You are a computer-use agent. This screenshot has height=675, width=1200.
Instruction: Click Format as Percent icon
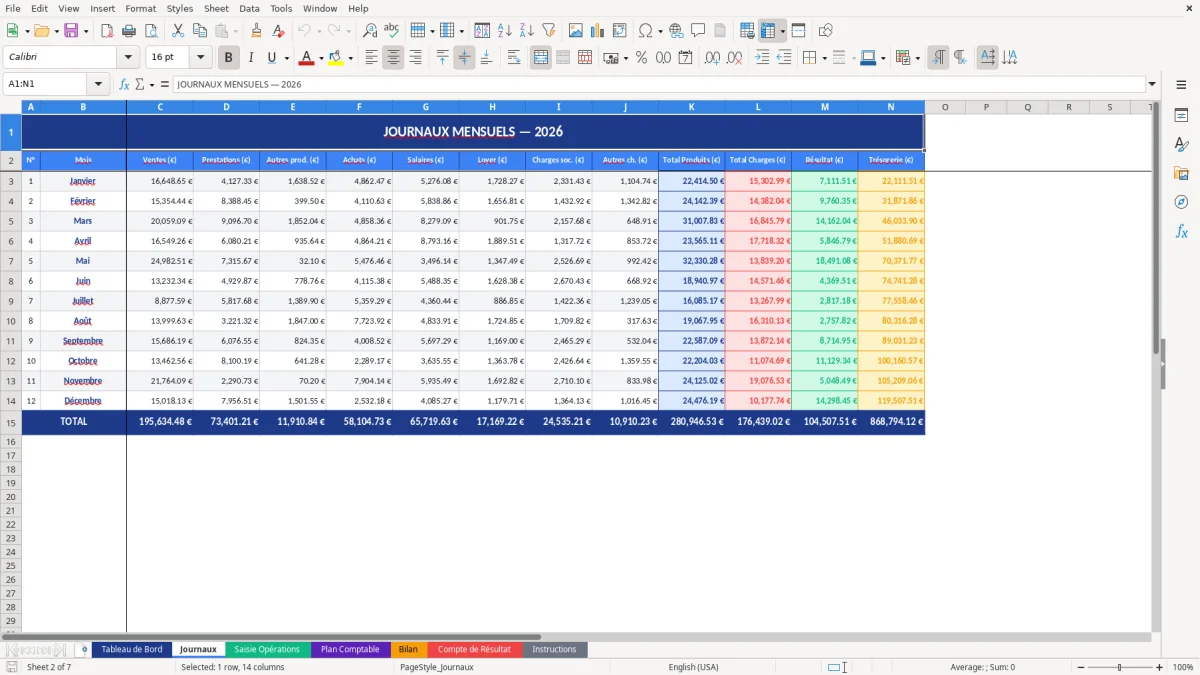tap(641, 58)
